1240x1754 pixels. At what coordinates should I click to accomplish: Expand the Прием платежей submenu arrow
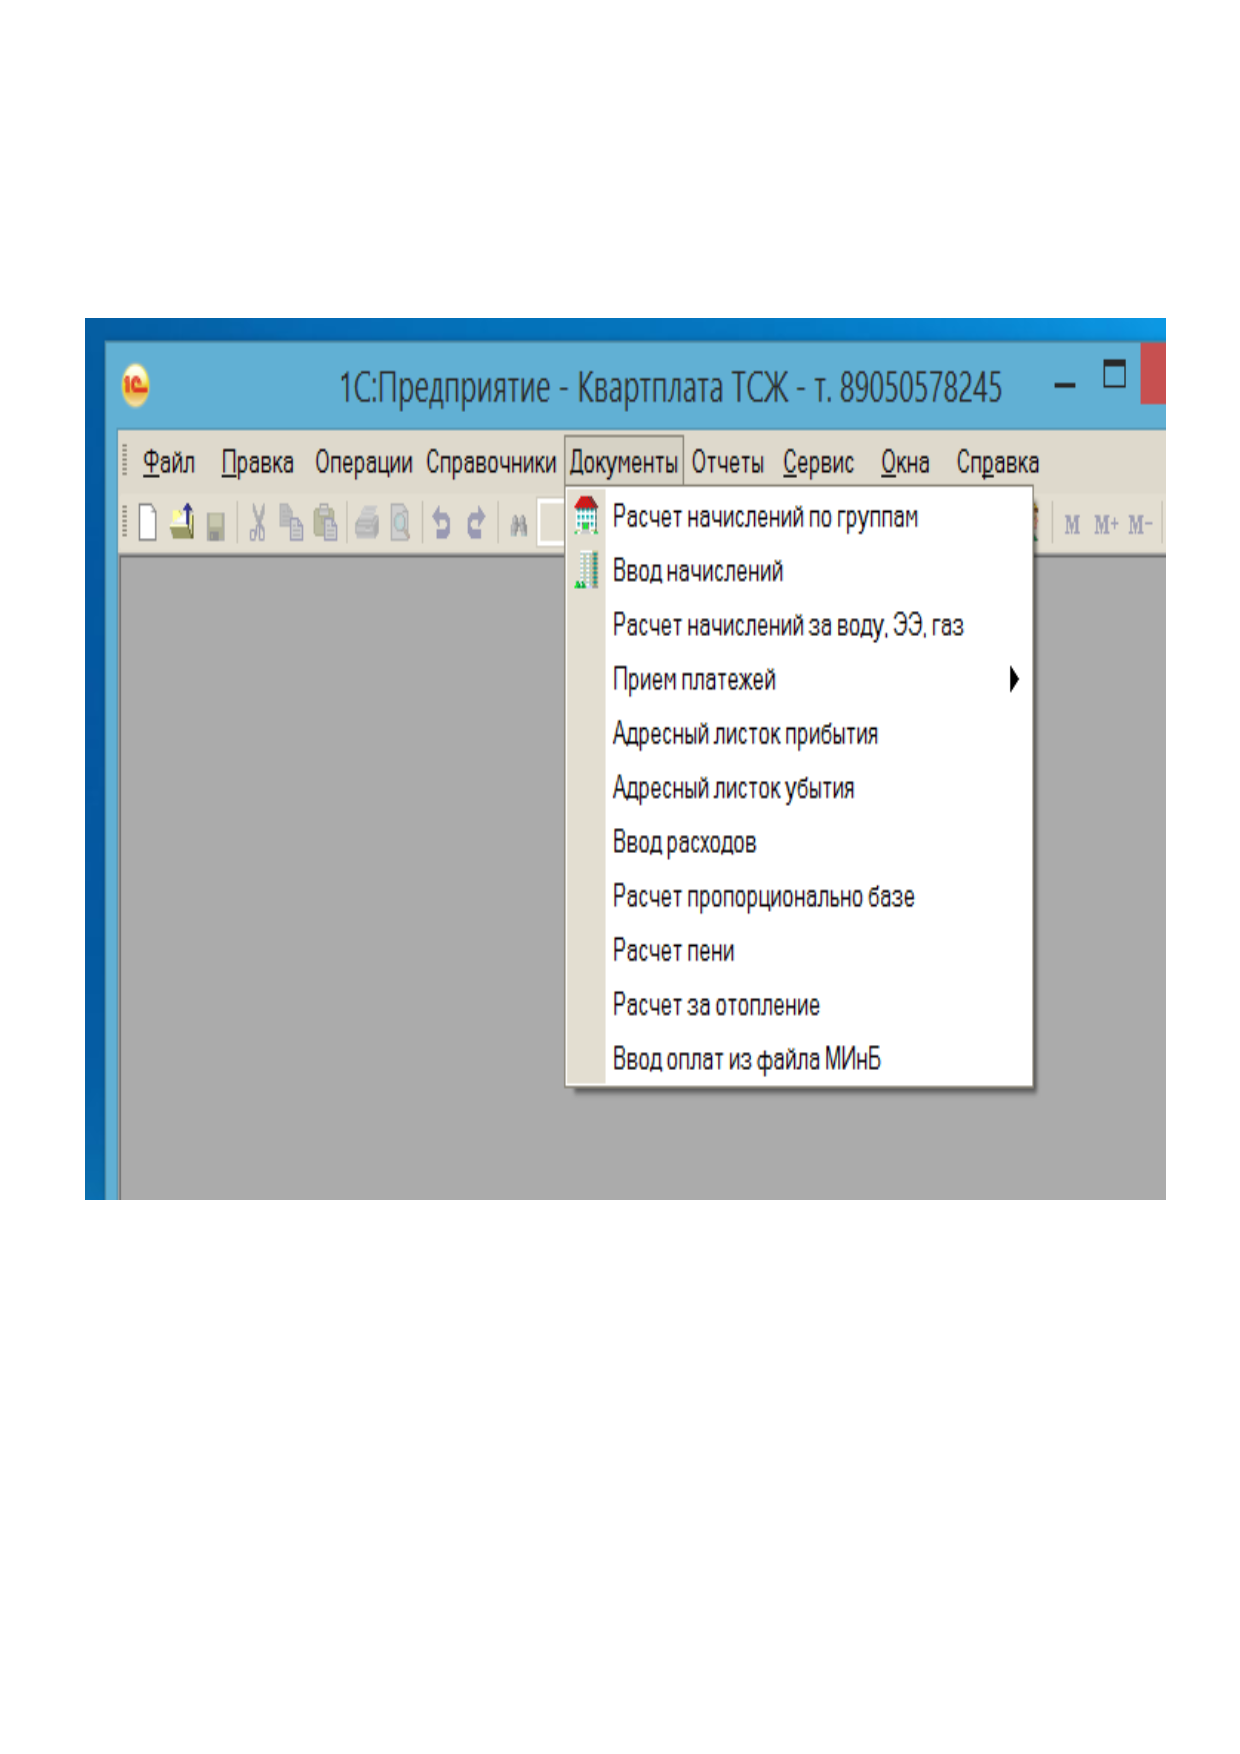click(x=1014, y=679)
